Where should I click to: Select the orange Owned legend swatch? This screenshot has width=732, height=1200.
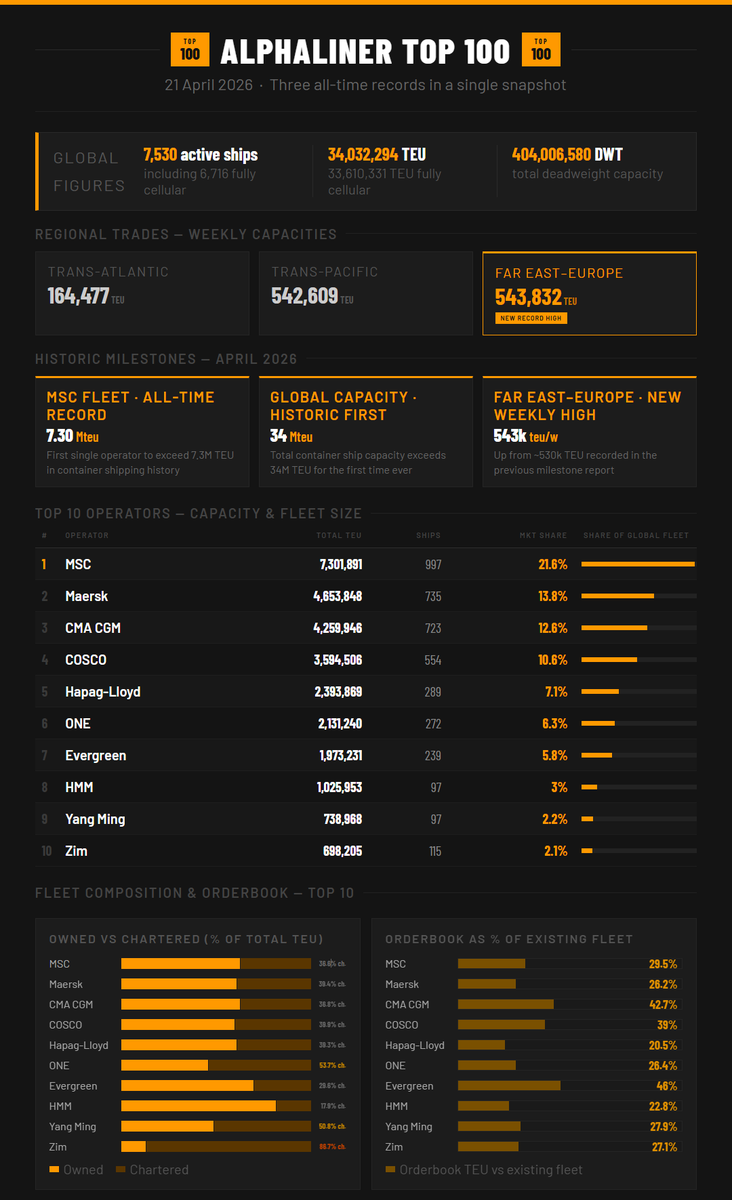point(54,1169)
